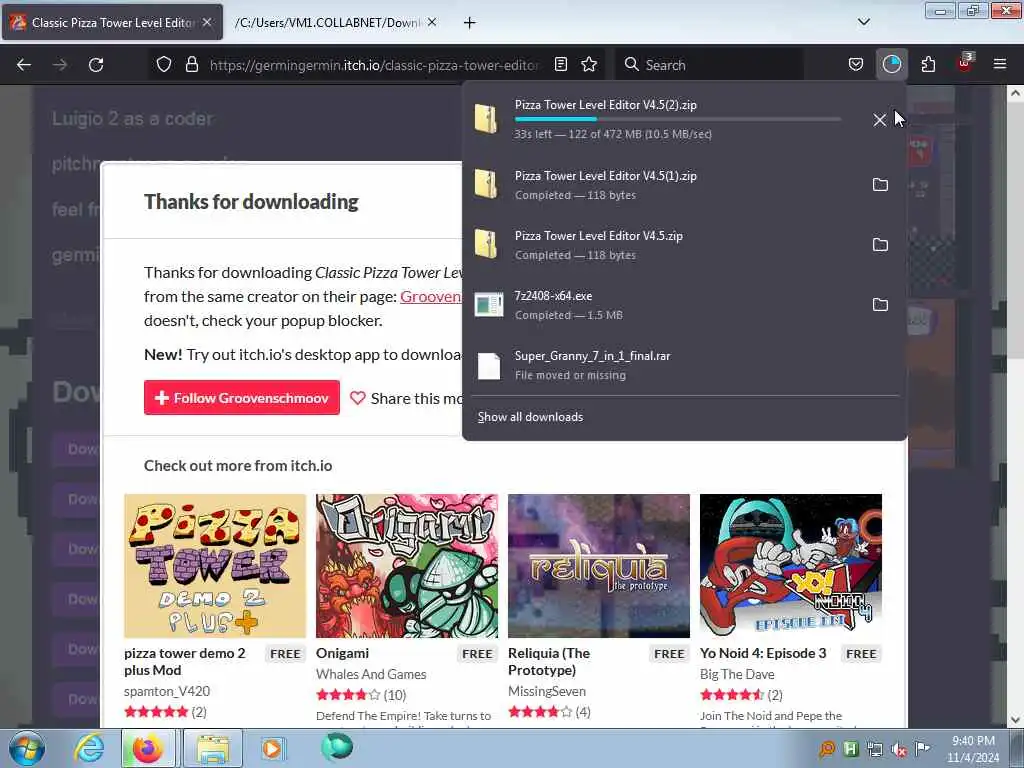The height and width of the screenshot is (768, 1024).
Task: Open the taskbar clock showing 9:40 PM
Action: [x=973, y=749]
